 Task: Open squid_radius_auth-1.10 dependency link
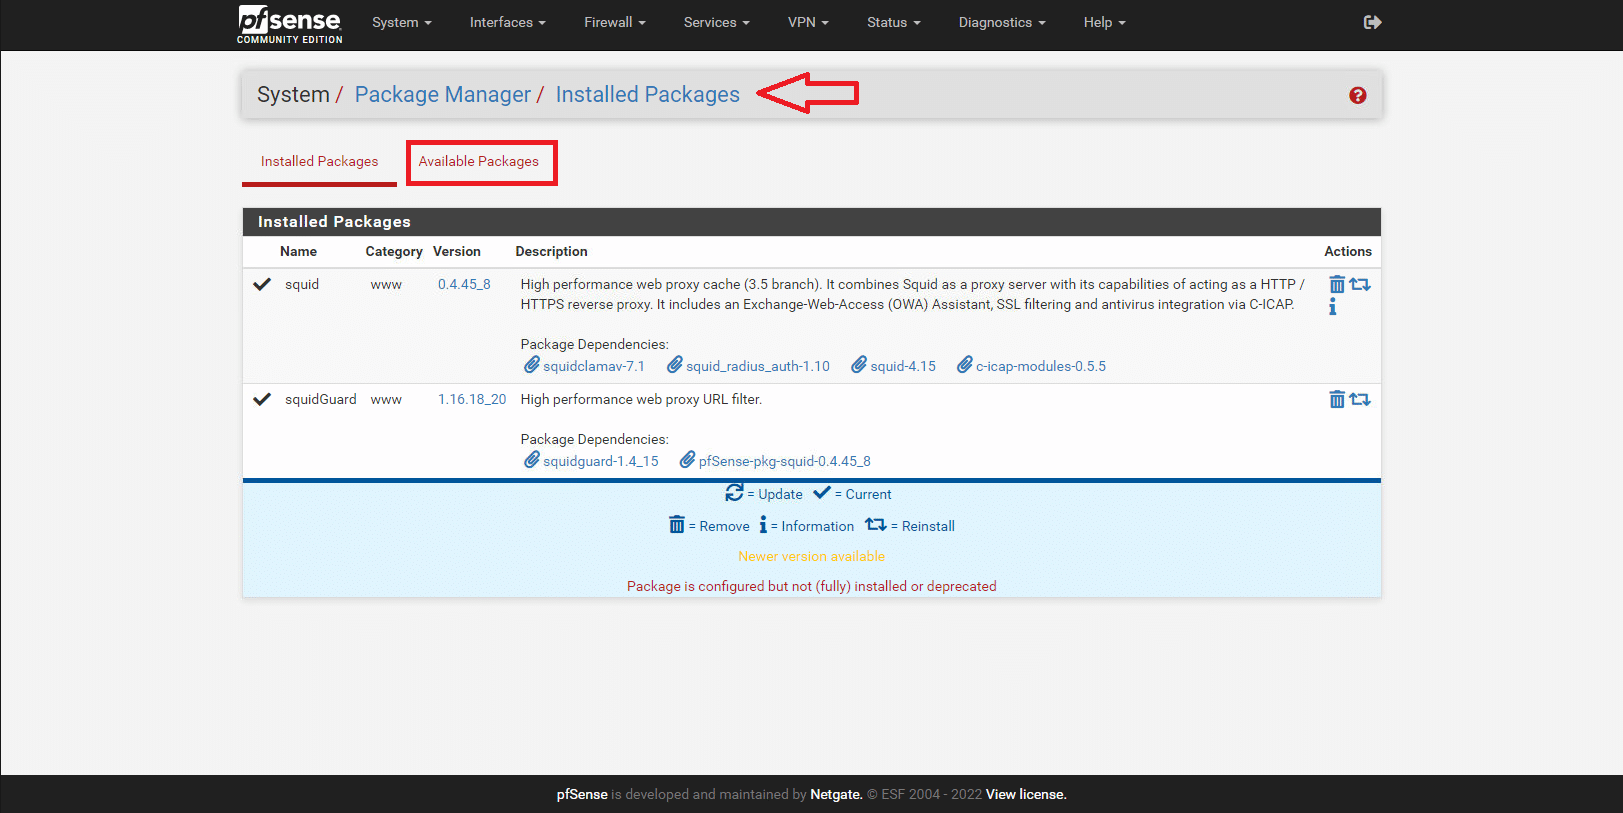(758, 366)
